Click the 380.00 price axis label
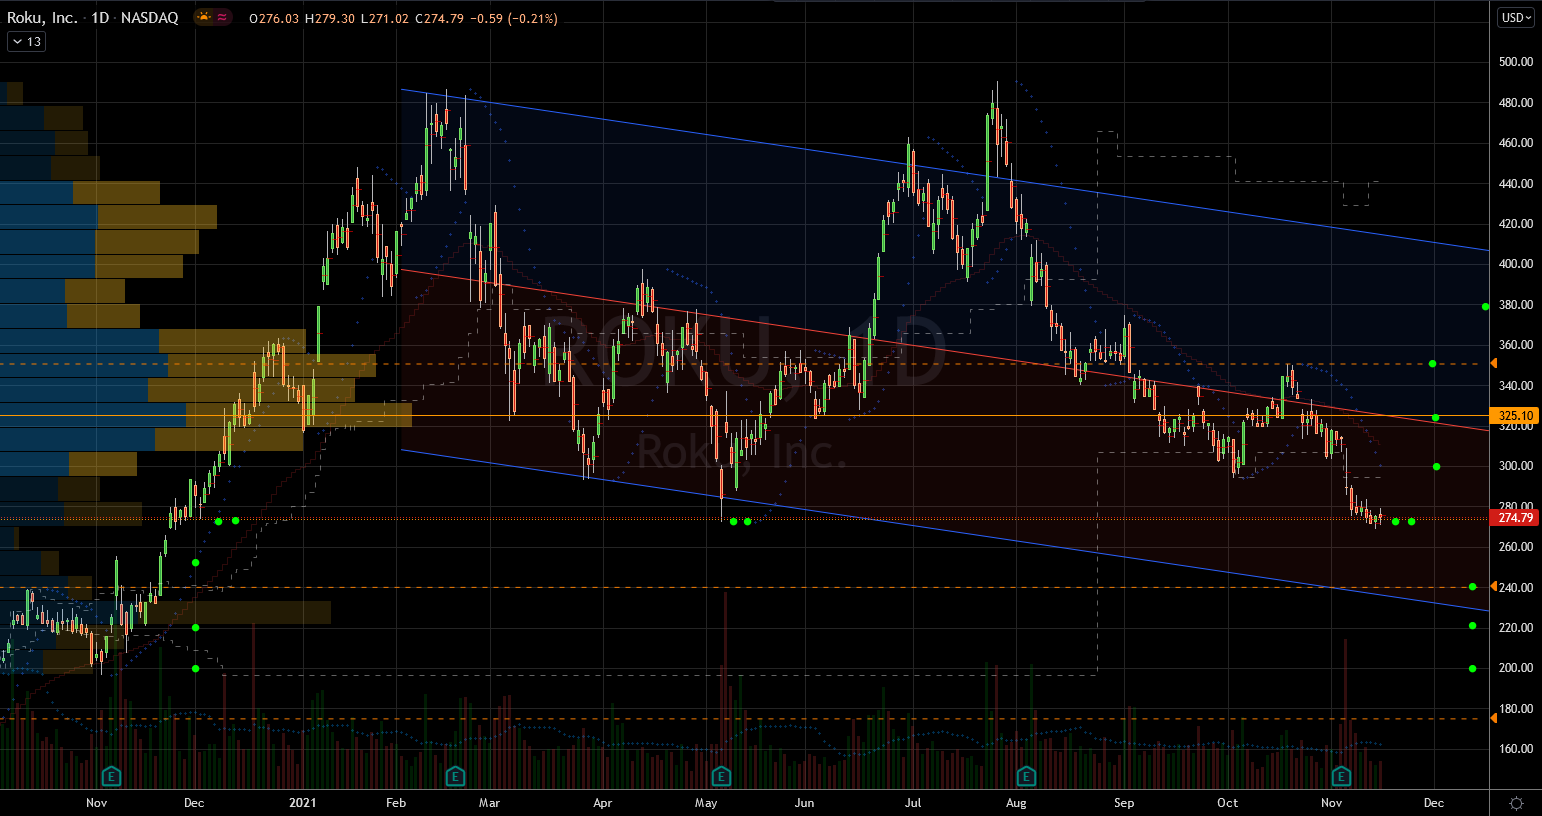 [1516, 305]
